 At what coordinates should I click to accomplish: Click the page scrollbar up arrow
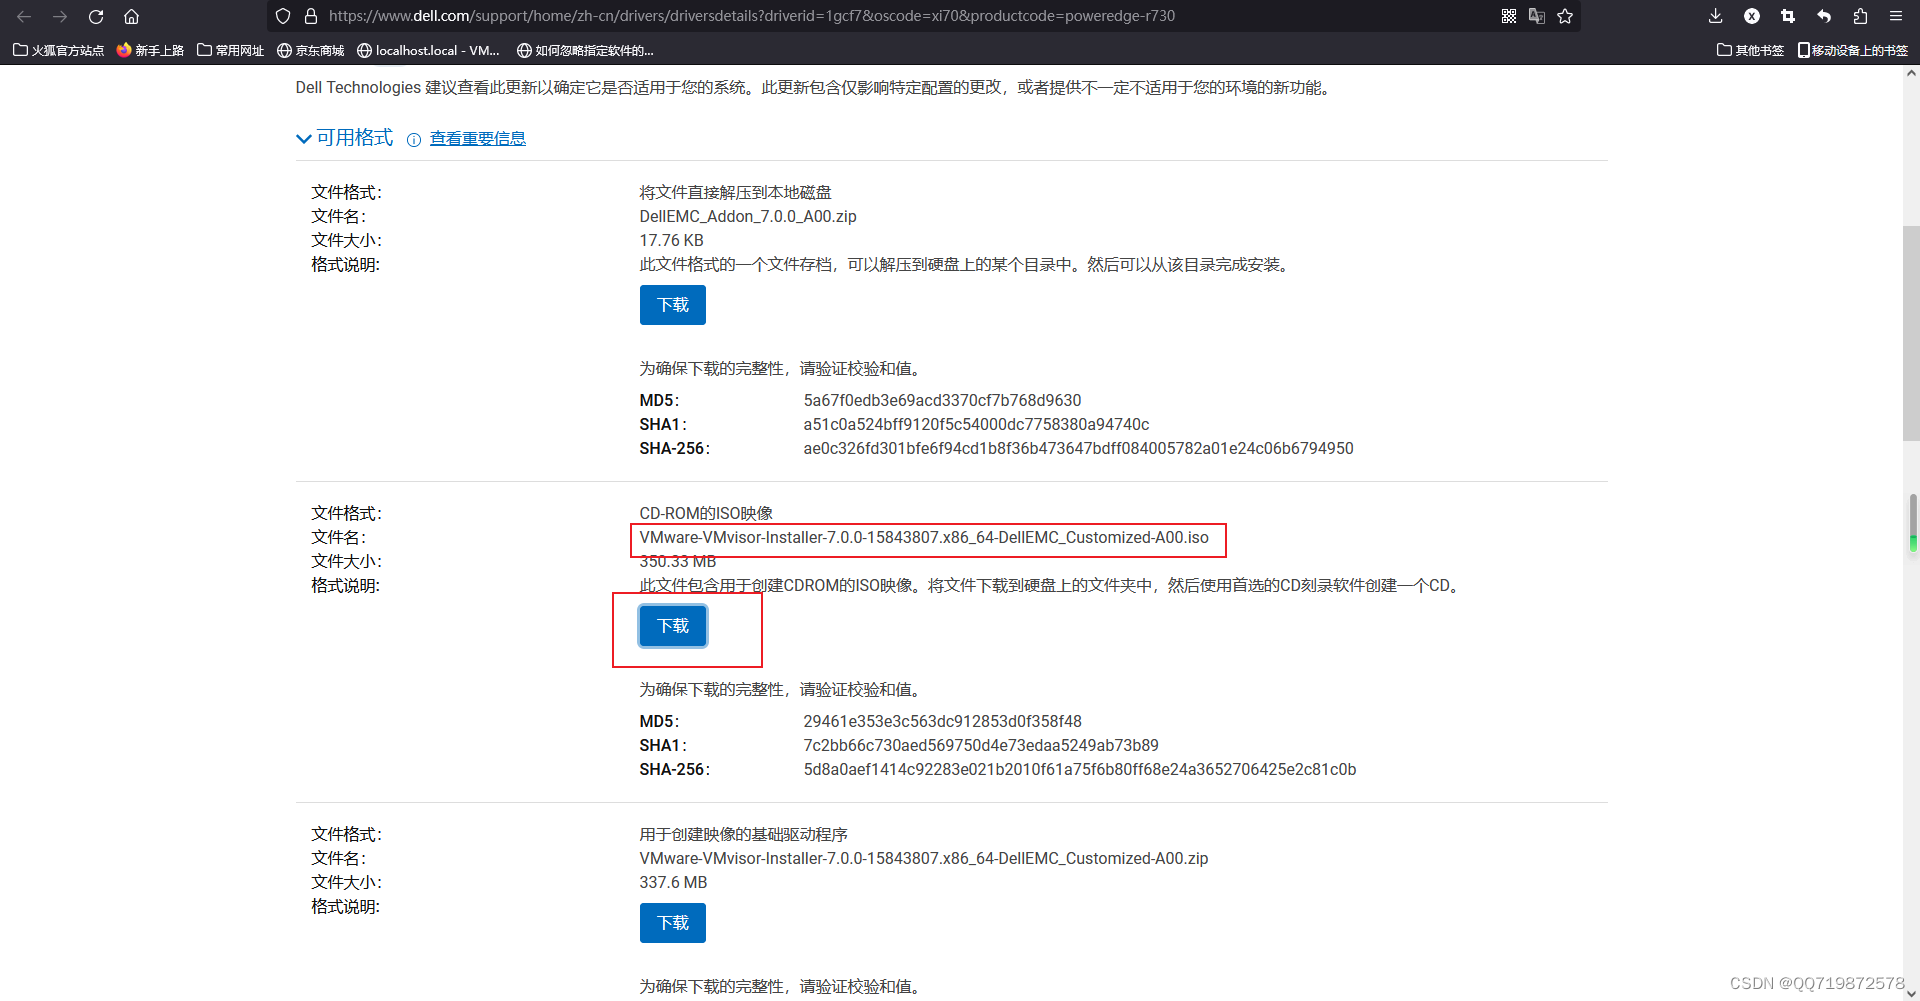tap(1911, 73)
